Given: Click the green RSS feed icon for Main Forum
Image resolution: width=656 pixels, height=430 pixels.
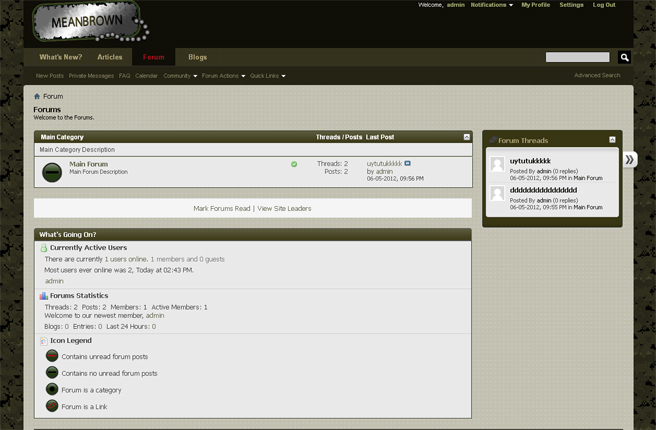Looking at the screenshot, I should pos(294,164).
